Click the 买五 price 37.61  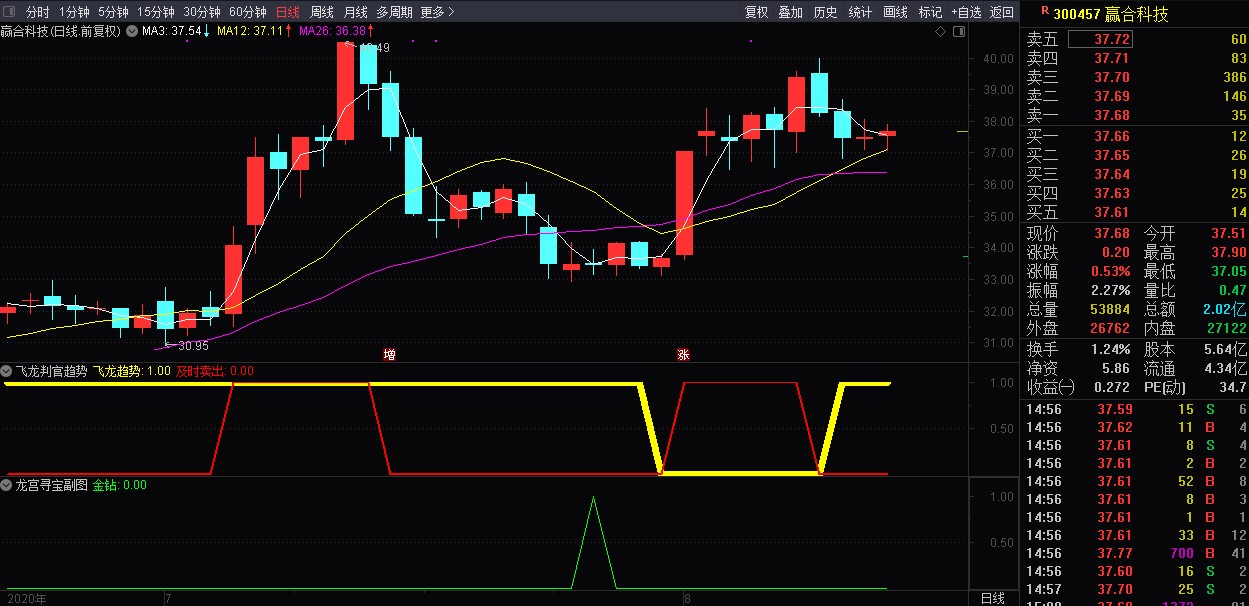point(1112,212)
